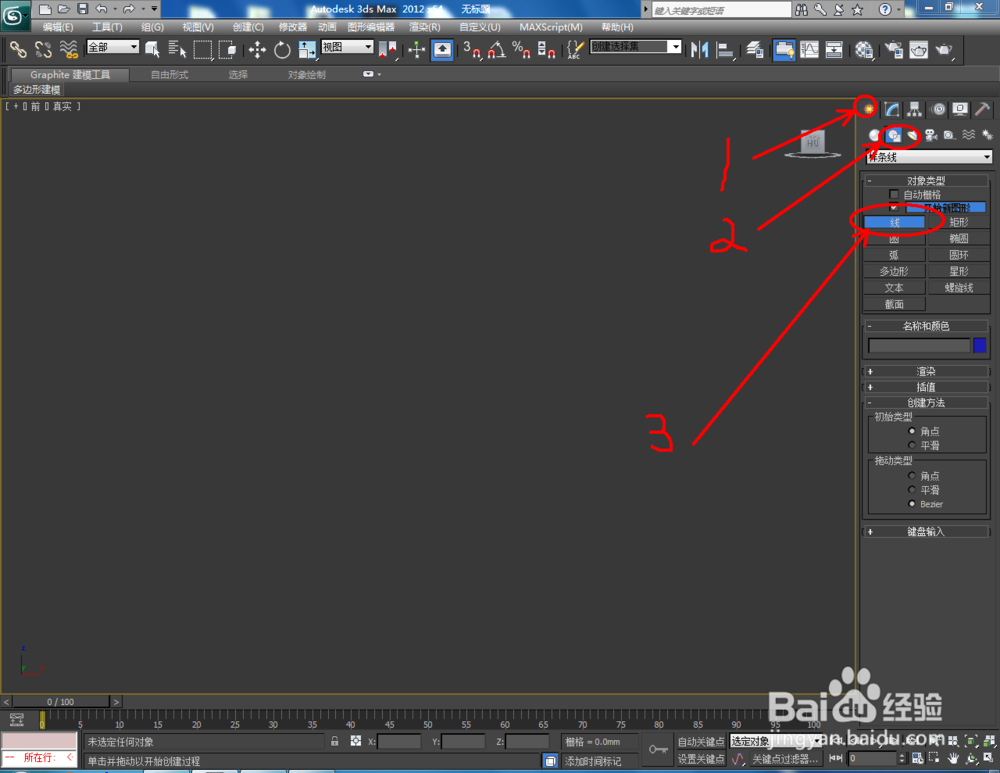Select 角点 under 拖动类型
This screenshot has width=1000, height=773.
click(911, 476)
